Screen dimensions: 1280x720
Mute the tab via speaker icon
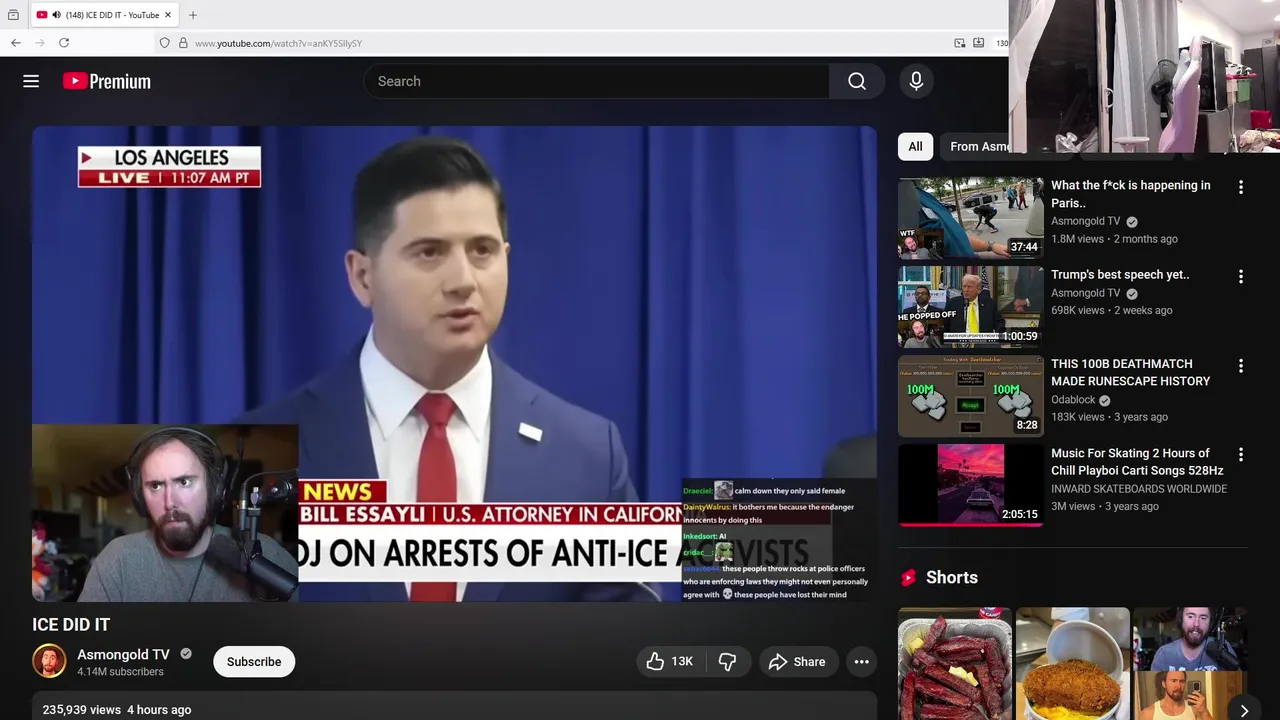pos(56,15)
